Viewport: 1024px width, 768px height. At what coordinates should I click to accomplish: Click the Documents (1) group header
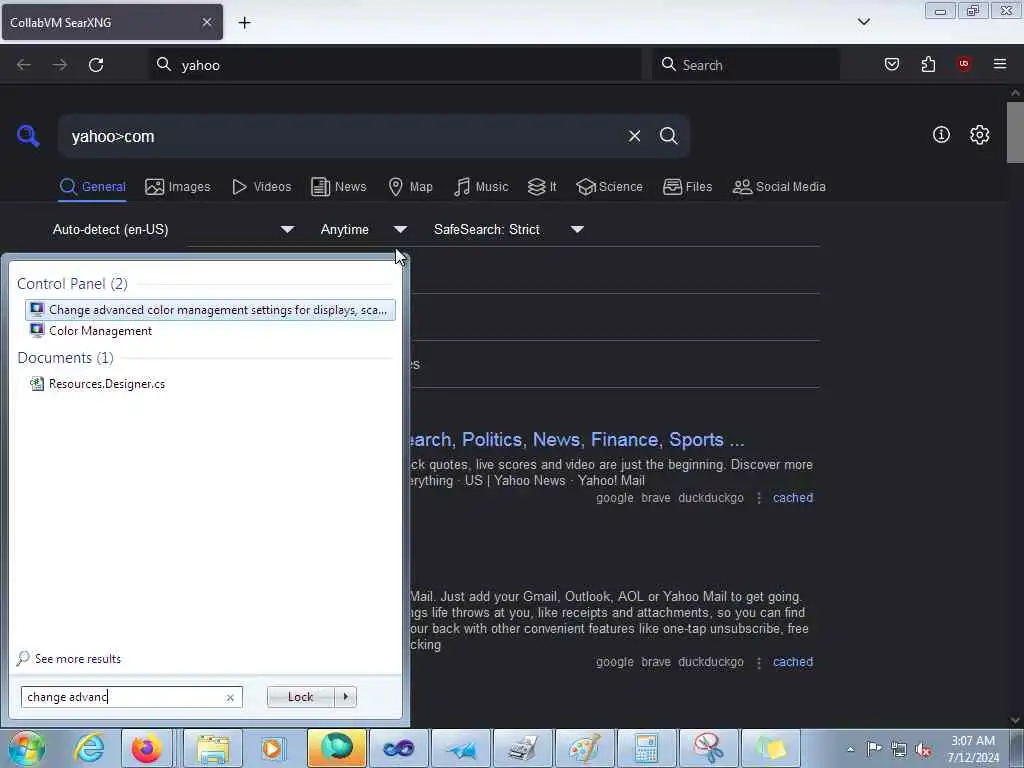tap(65, 357)
